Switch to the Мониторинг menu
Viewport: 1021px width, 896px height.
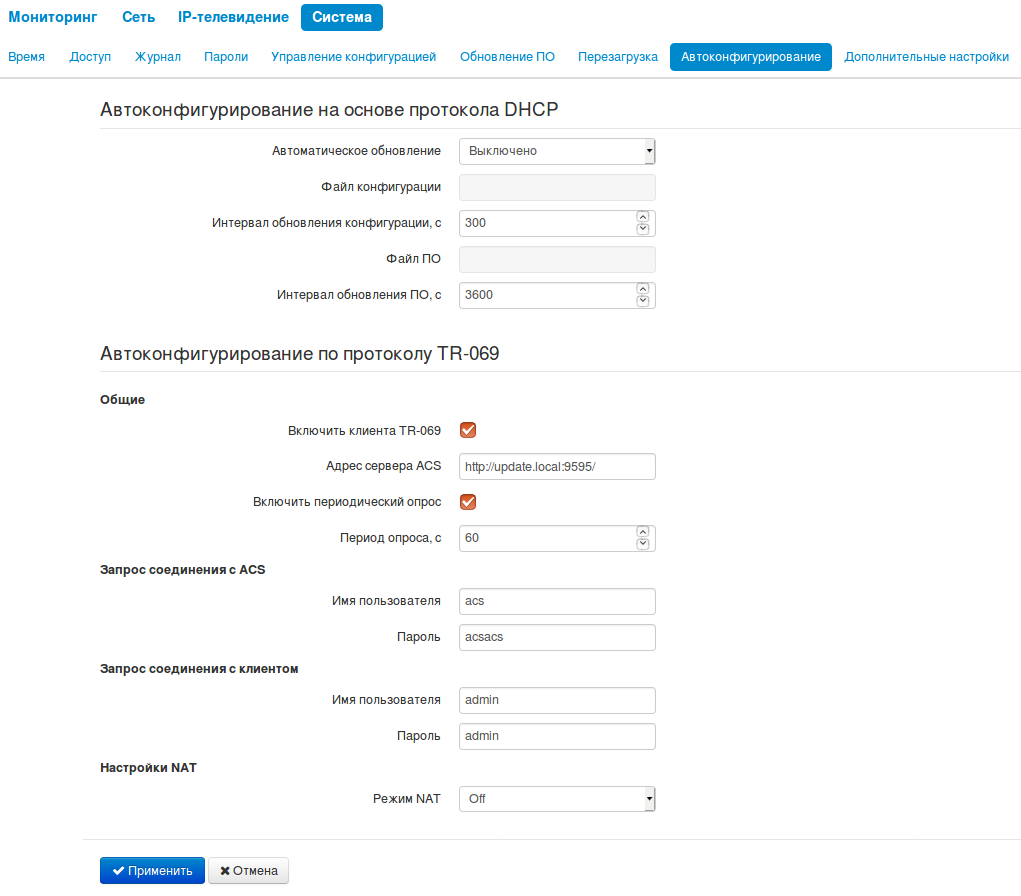(x=53, y=17)
